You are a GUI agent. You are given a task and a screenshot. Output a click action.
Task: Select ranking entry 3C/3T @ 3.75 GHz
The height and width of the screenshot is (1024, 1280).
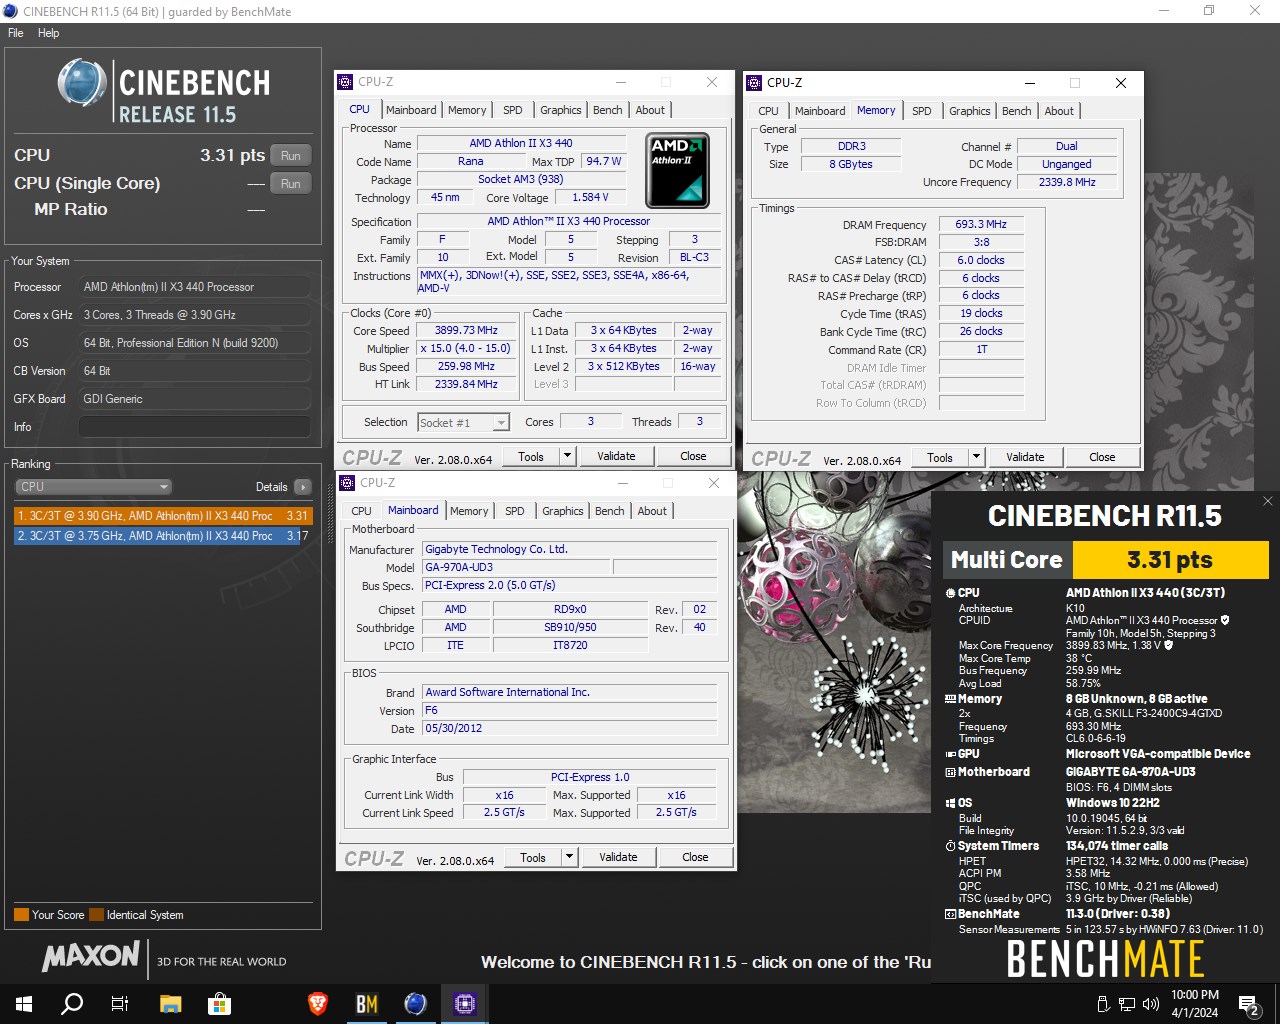pos(163,536)
